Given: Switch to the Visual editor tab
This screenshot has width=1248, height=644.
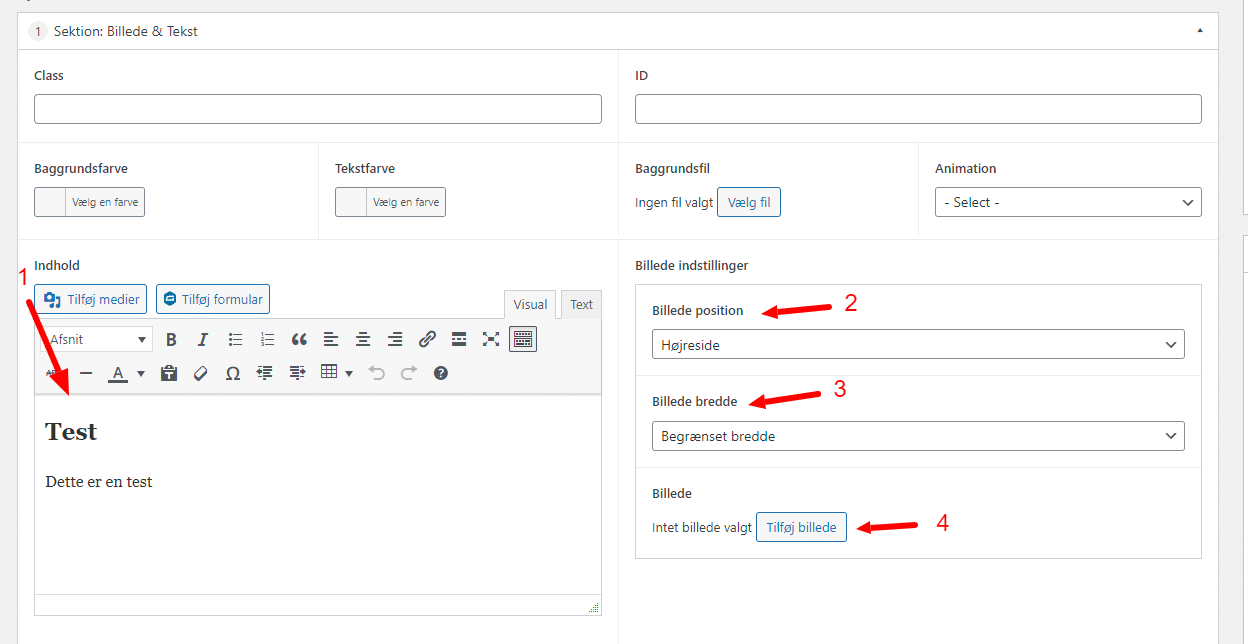Looking at the screenshot, I should click(531, 305).
